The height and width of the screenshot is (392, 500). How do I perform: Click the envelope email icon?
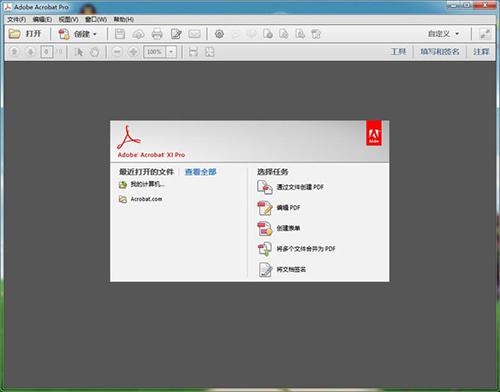click(x=194, y=34)
